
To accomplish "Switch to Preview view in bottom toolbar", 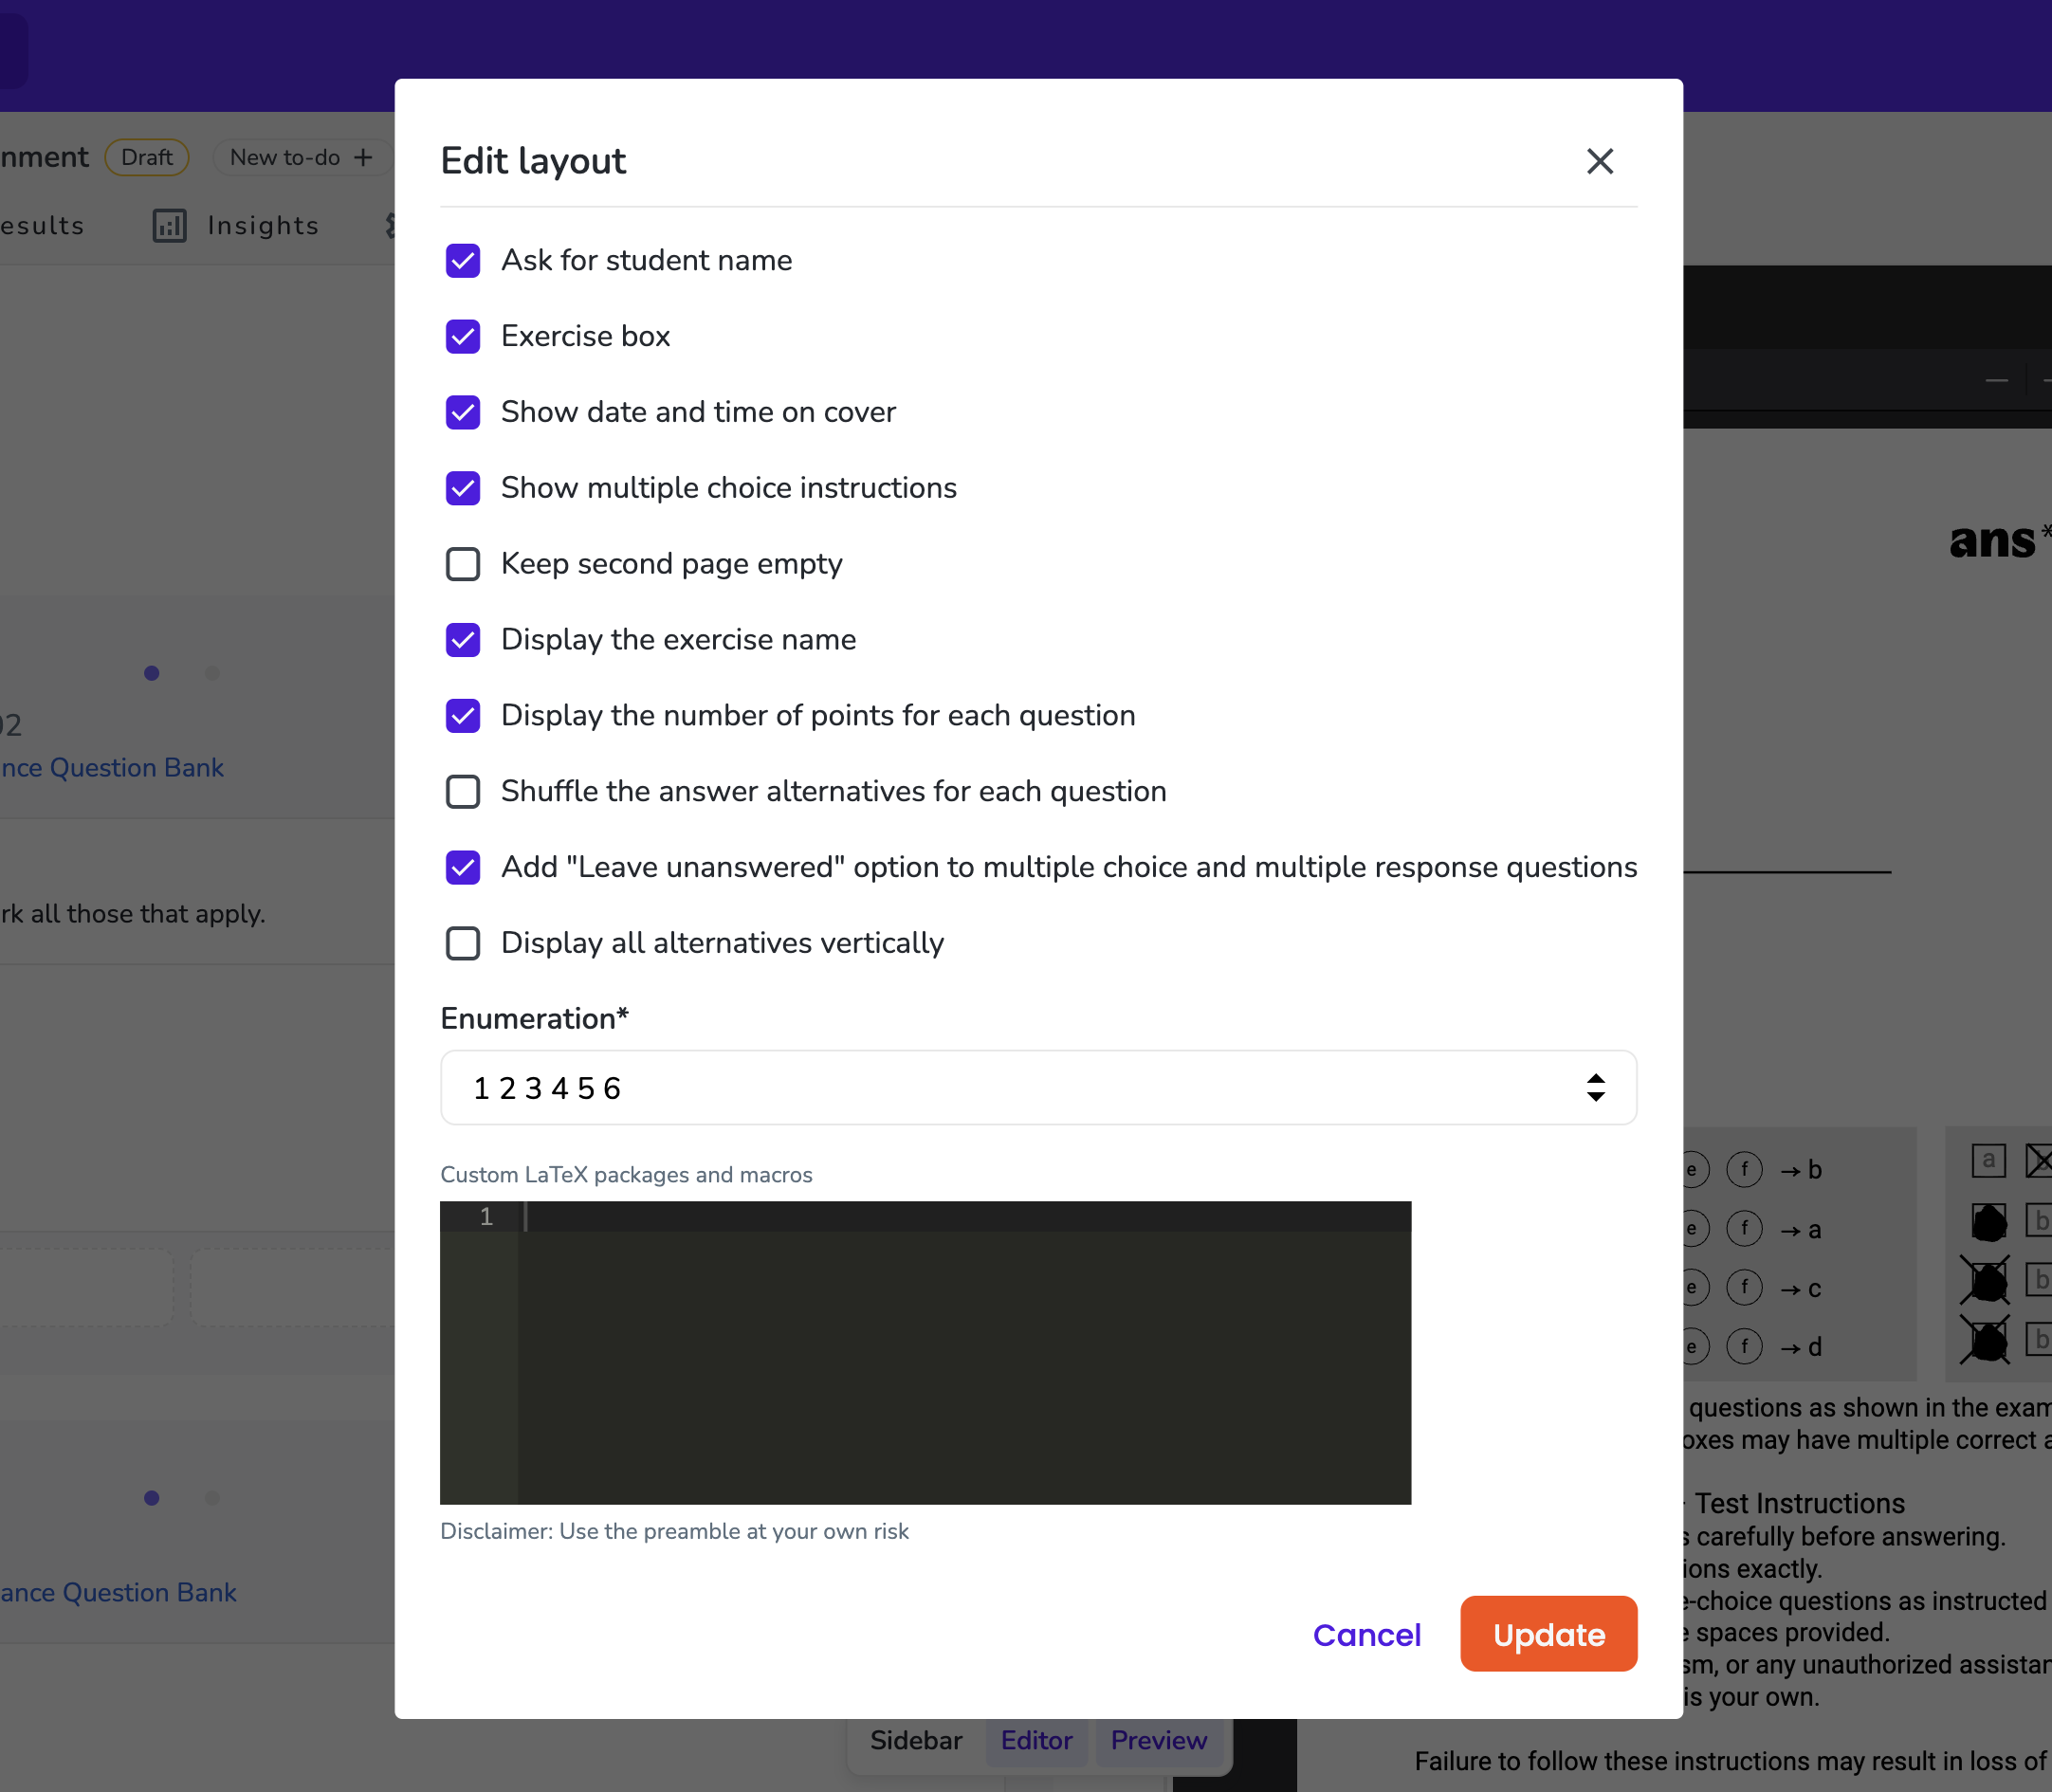I will [x=1159, y=1741].
